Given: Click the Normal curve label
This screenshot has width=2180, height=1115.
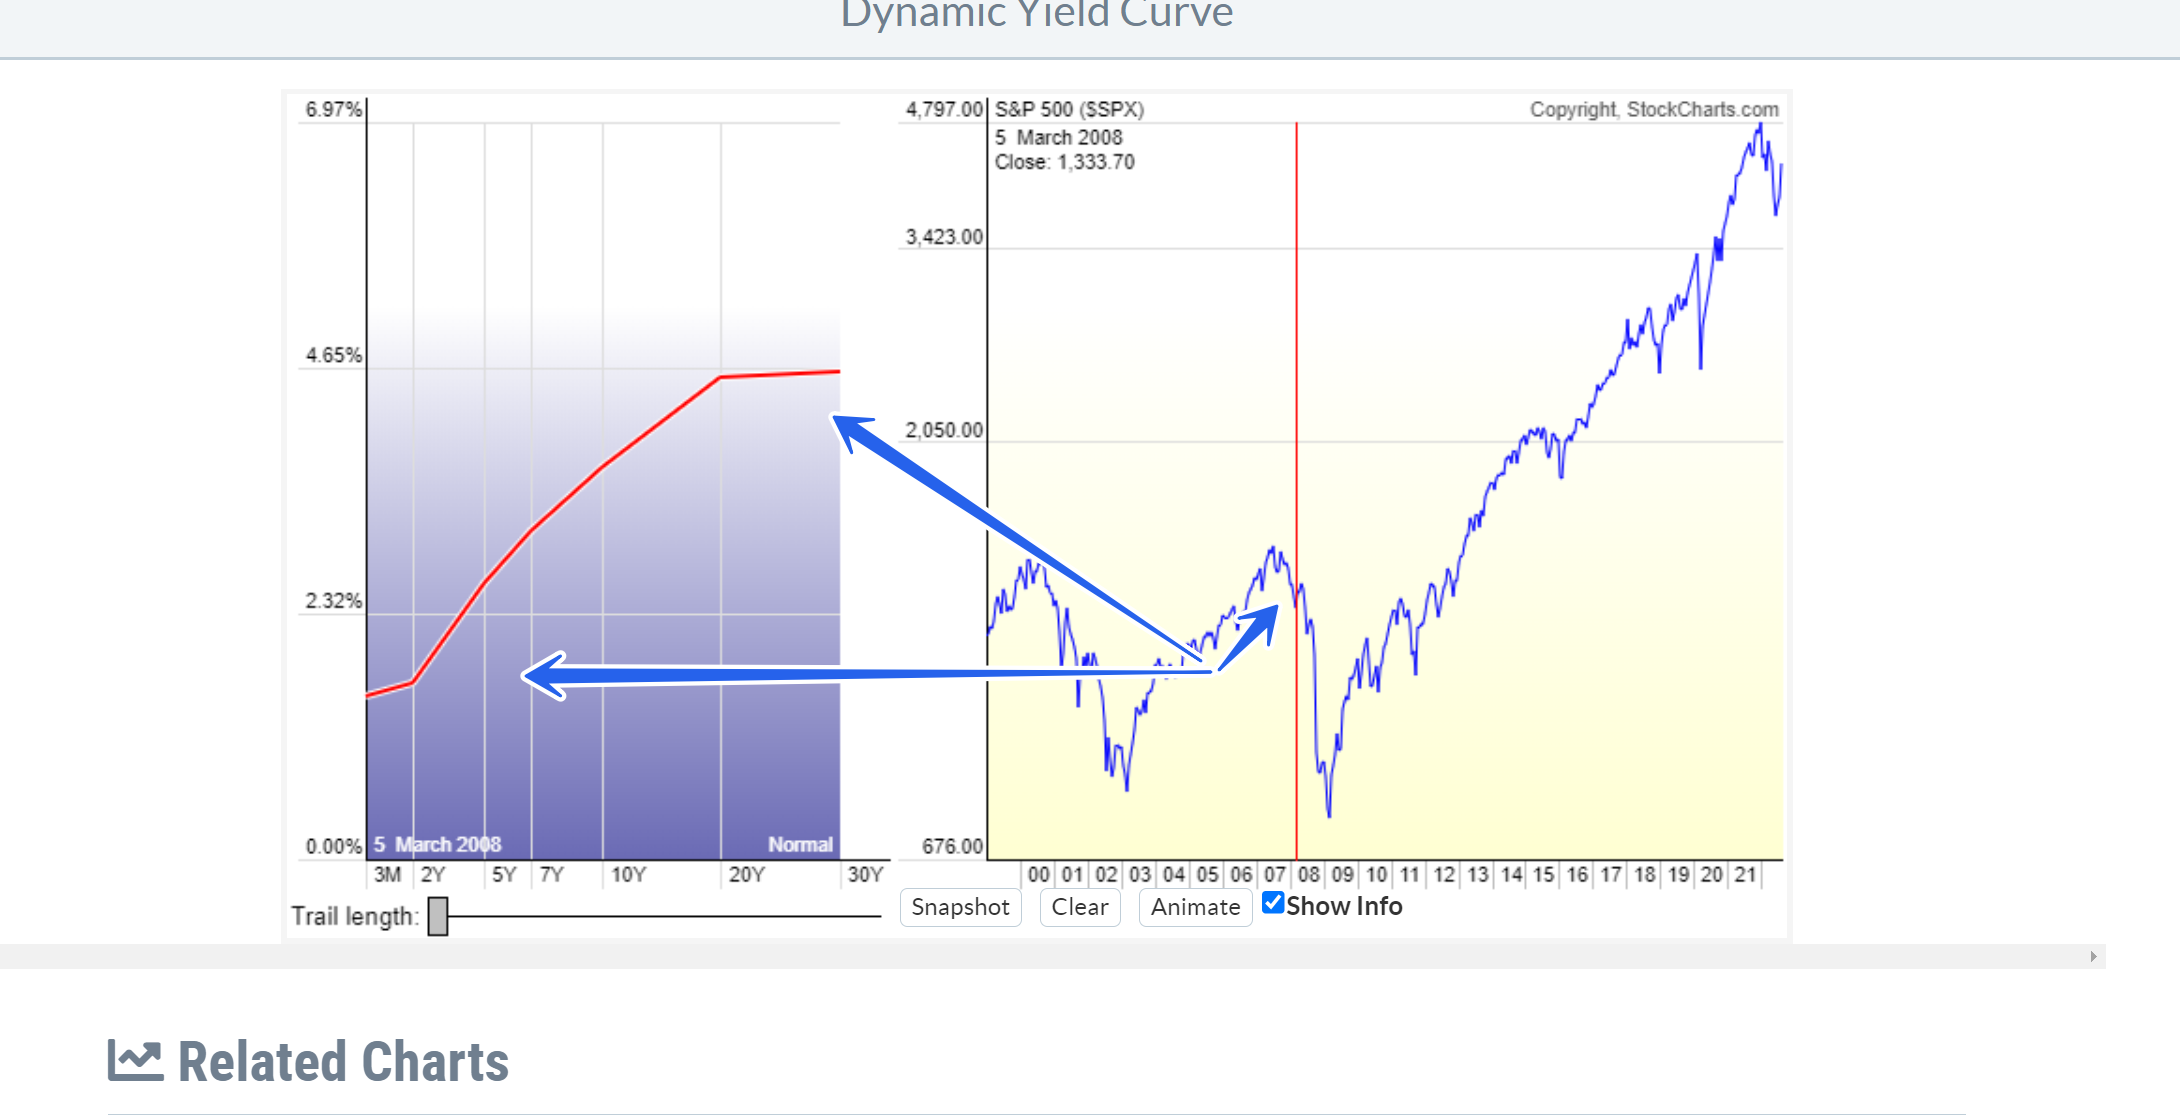Looking at the screenshot, I should [x=800, y=845].
